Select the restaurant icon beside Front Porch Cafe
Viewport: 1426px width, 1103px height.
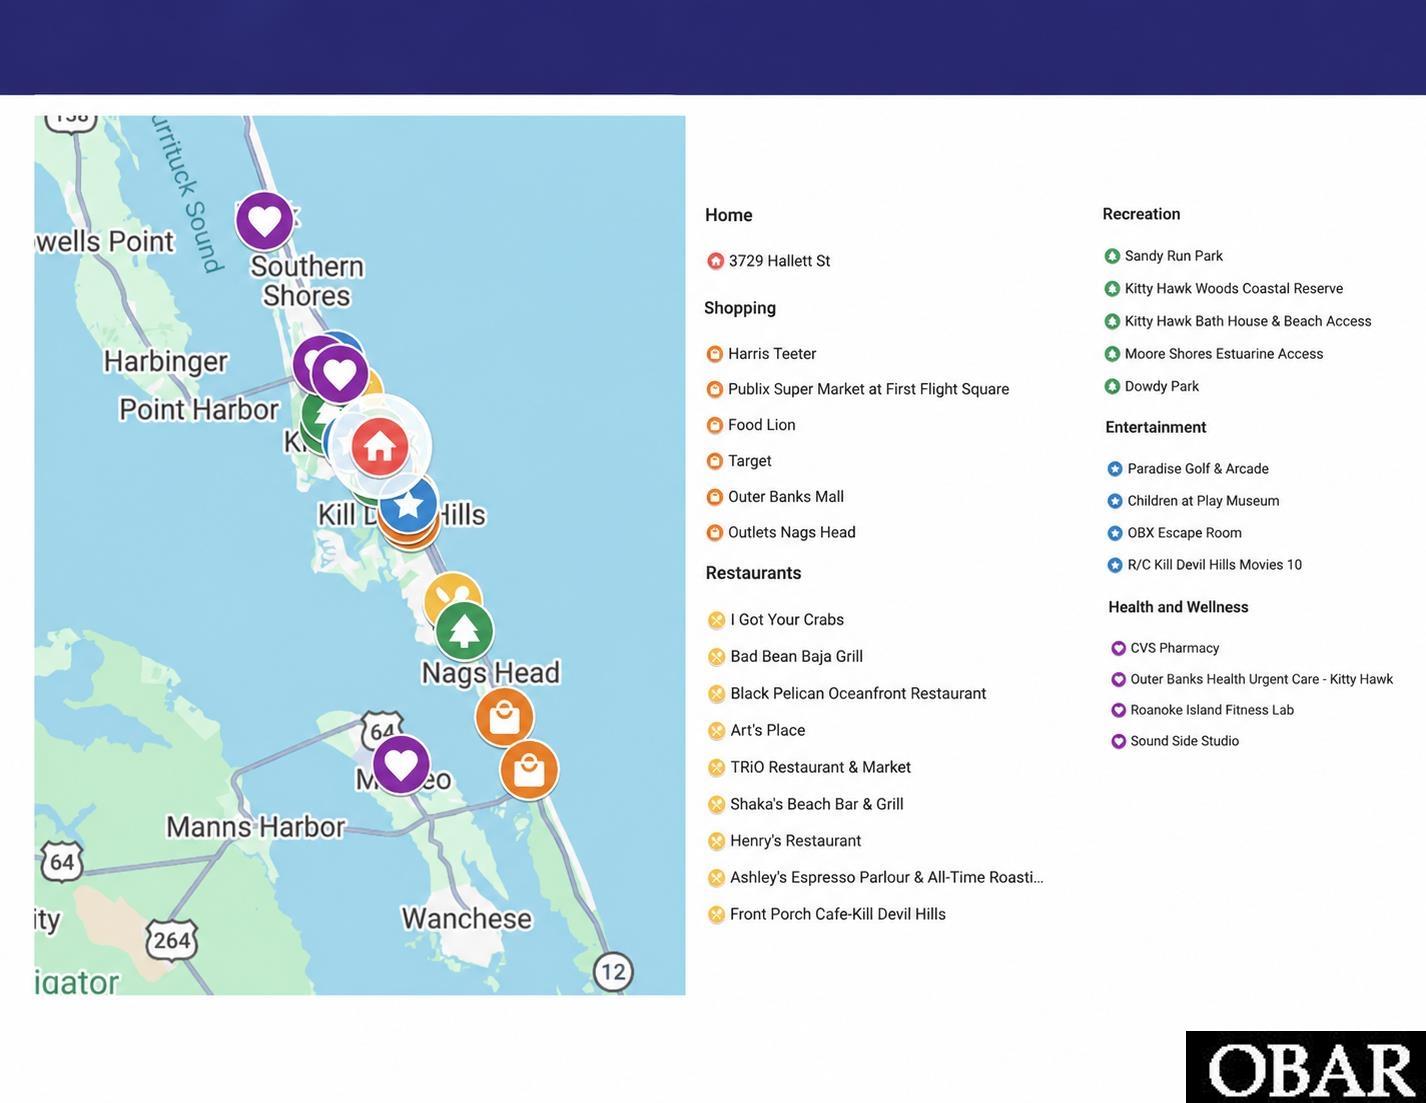716,915
